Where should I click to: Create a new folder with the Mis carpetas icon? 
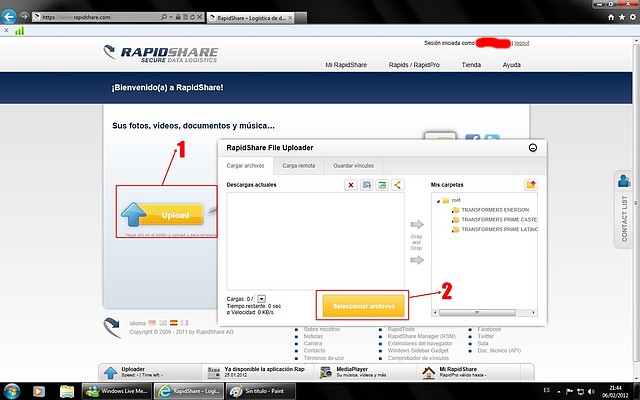531,185
